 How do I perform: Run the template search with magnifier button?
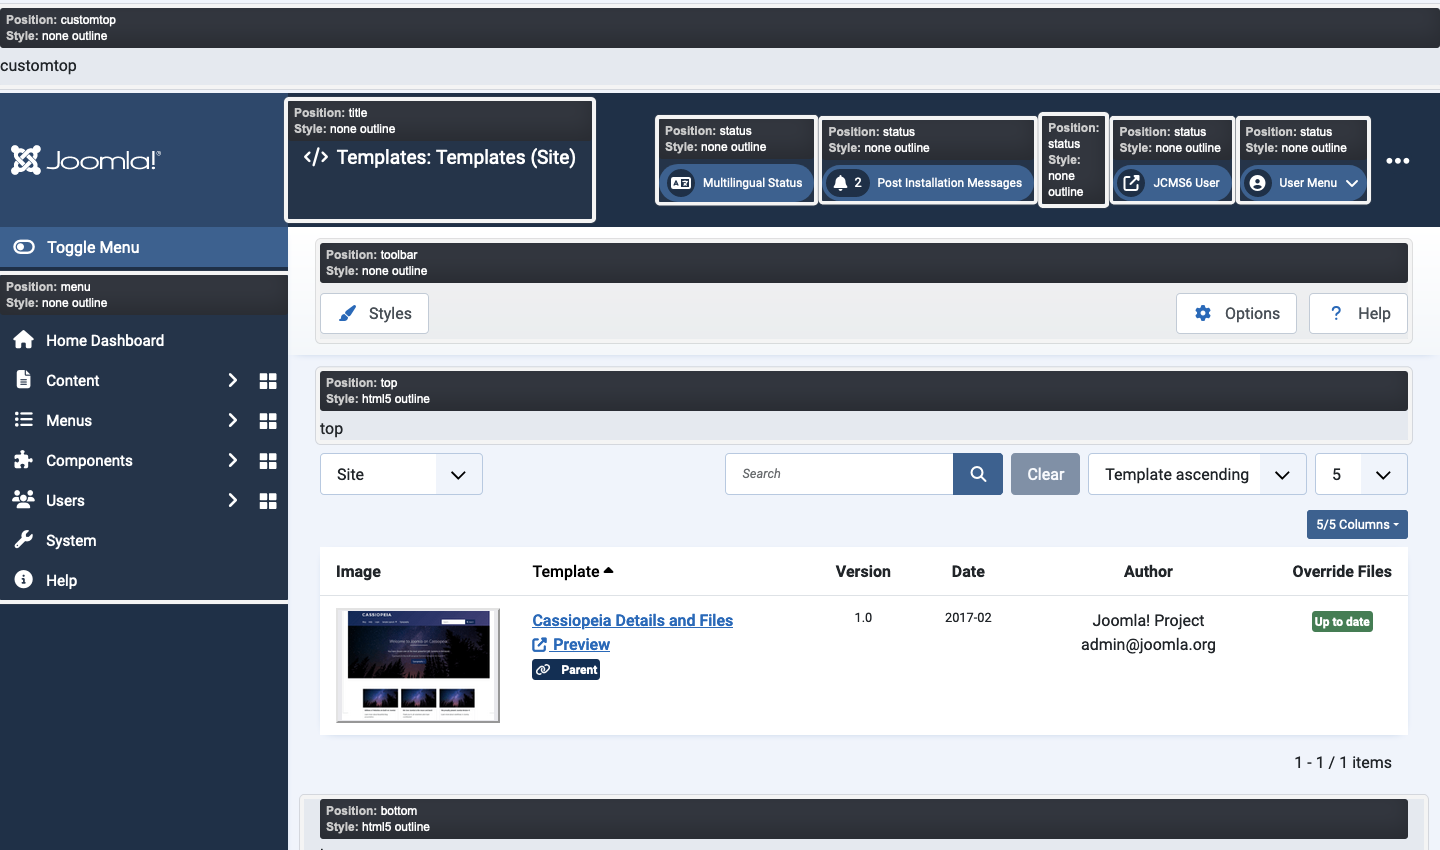(x=977, y=473)
